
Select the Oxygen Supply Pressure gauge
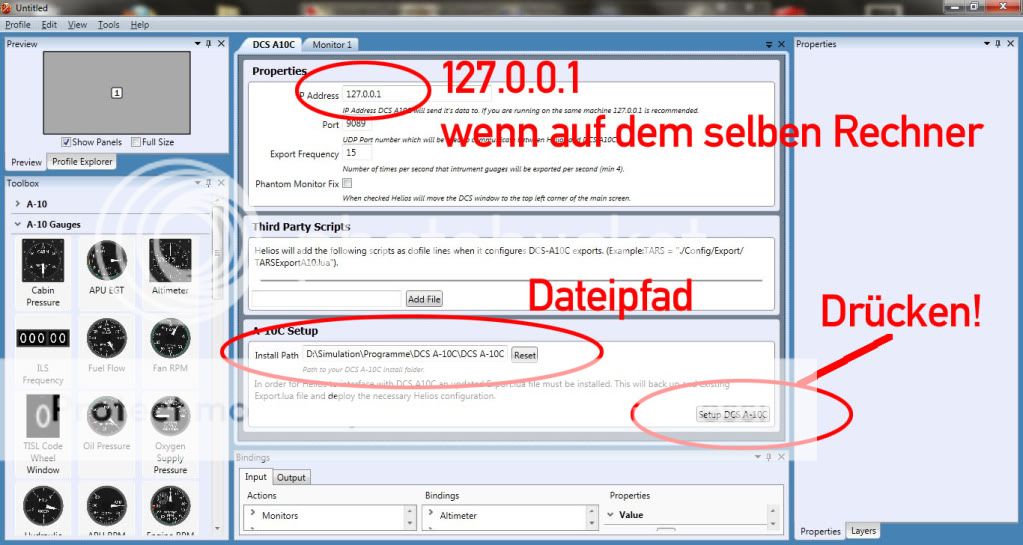170,434
